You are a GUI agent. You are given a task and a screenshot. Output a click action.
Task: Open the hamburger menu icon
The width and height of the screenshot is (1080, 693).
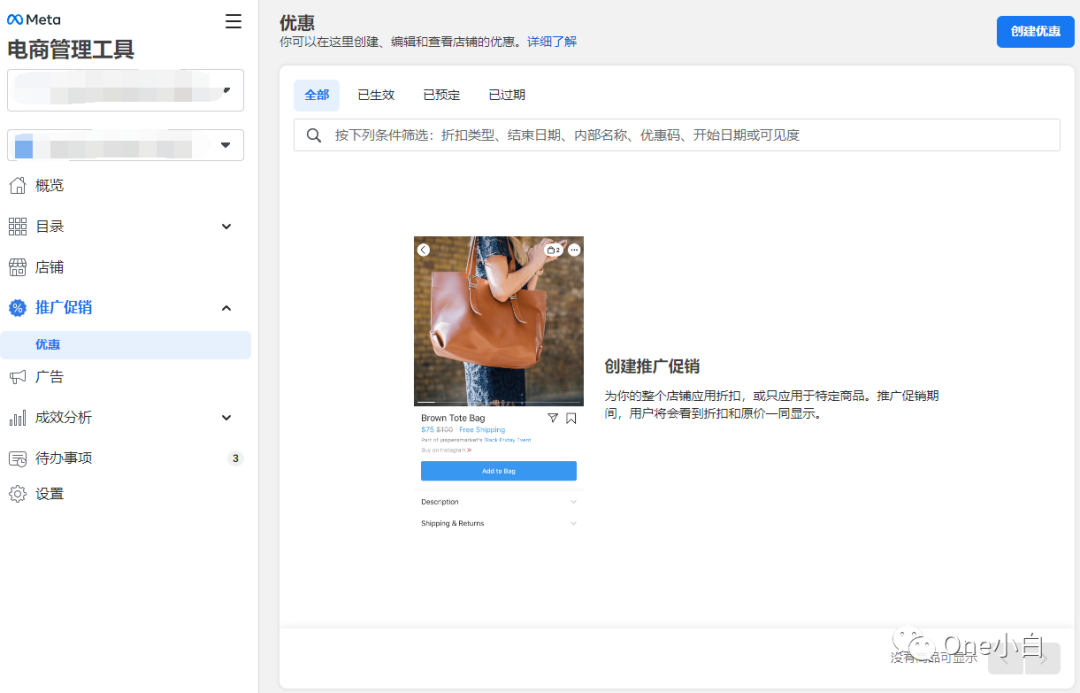233,19
